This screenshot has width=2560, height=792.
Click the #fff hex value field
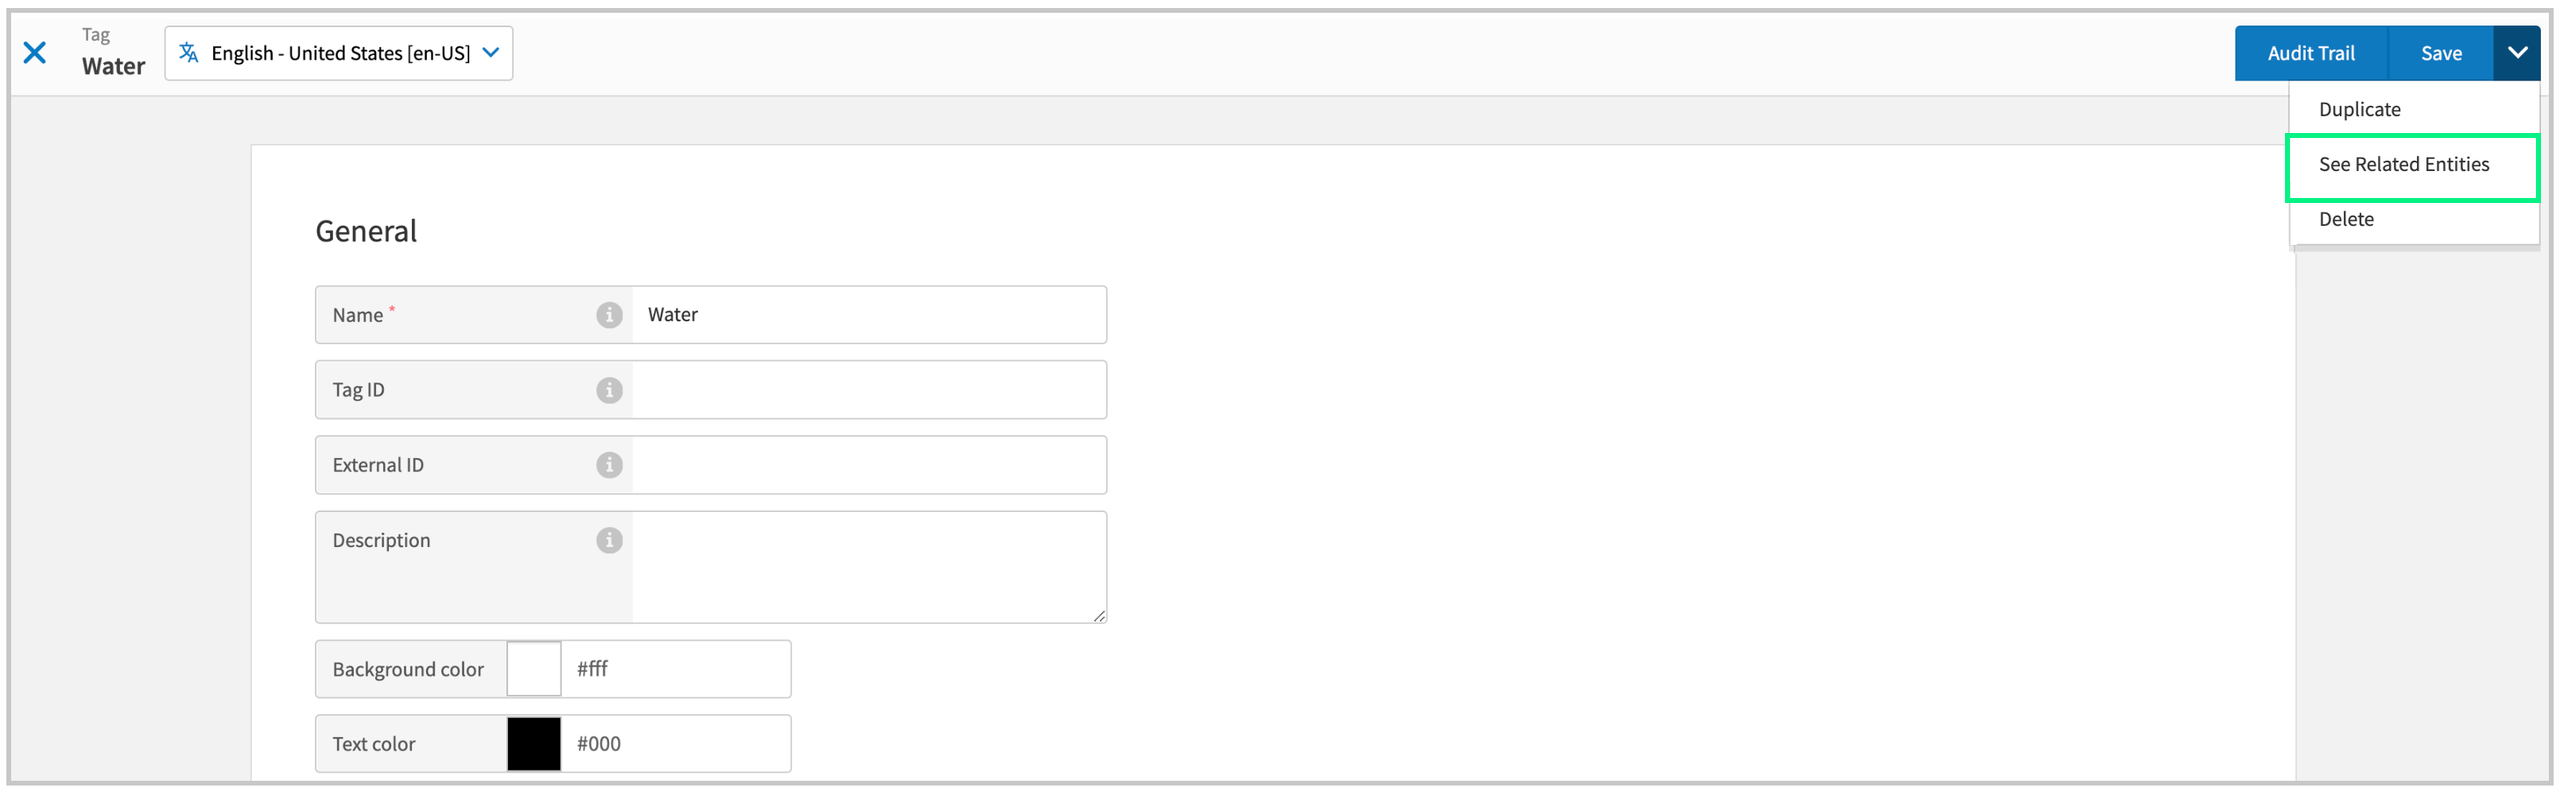coord(675,668)
